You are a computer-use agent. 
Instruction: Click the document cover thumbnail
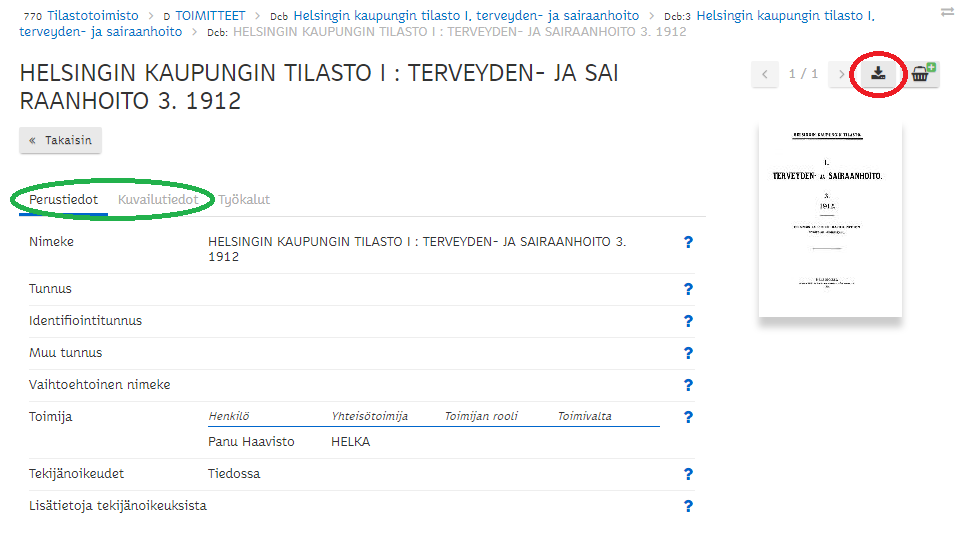pyautogui.click(x=830, y=220)
